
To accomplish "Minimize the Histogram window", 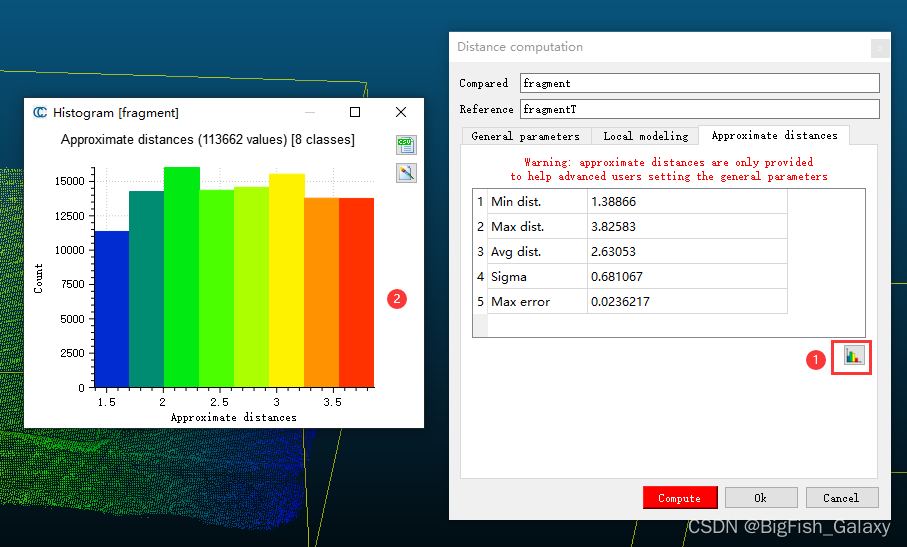I will point(310,112).
